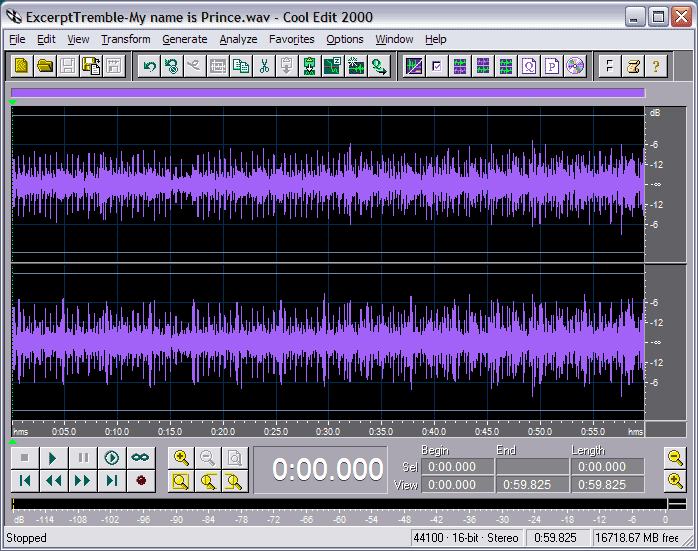698x551 pixels.
Task: Click the vertical Zoom In magnifier
Action: pyautogui.click(x=675, y=481)
